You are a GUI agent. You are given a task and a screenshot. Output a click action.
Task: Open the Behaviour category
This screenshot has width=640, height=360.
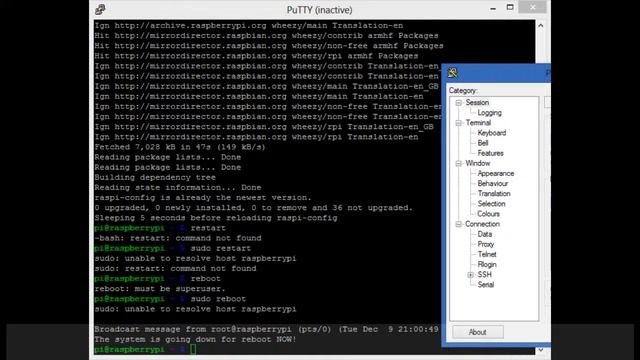tap(493, 184)
